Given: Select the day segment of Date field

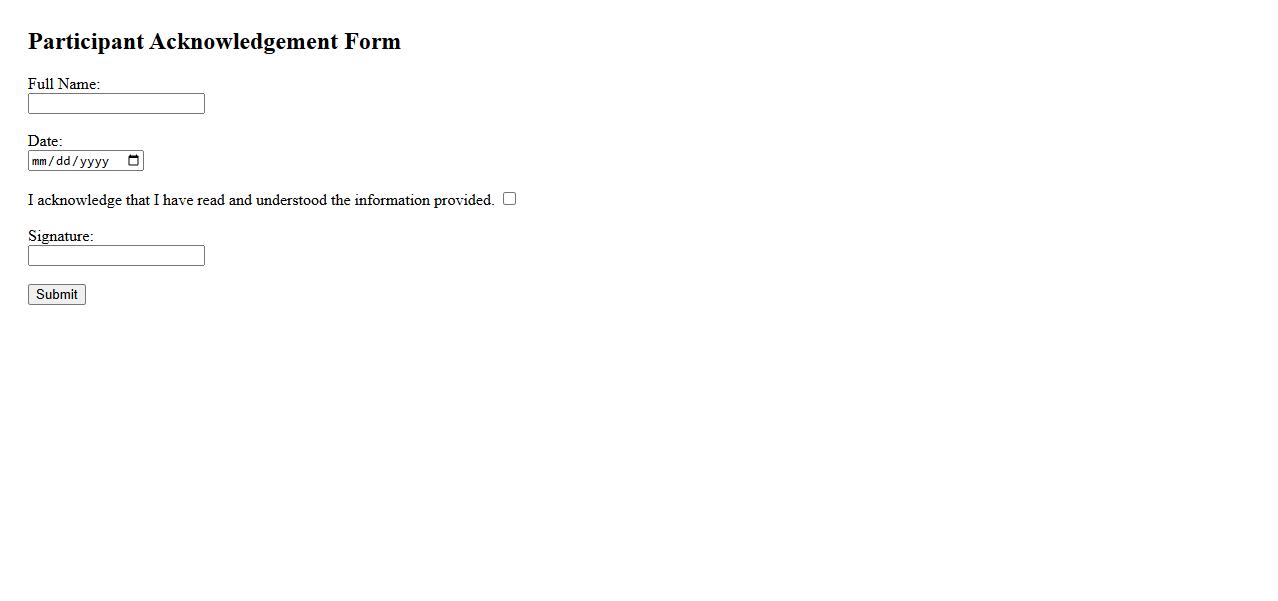Looking at the screenshot, I should click(x=63, y=161).
